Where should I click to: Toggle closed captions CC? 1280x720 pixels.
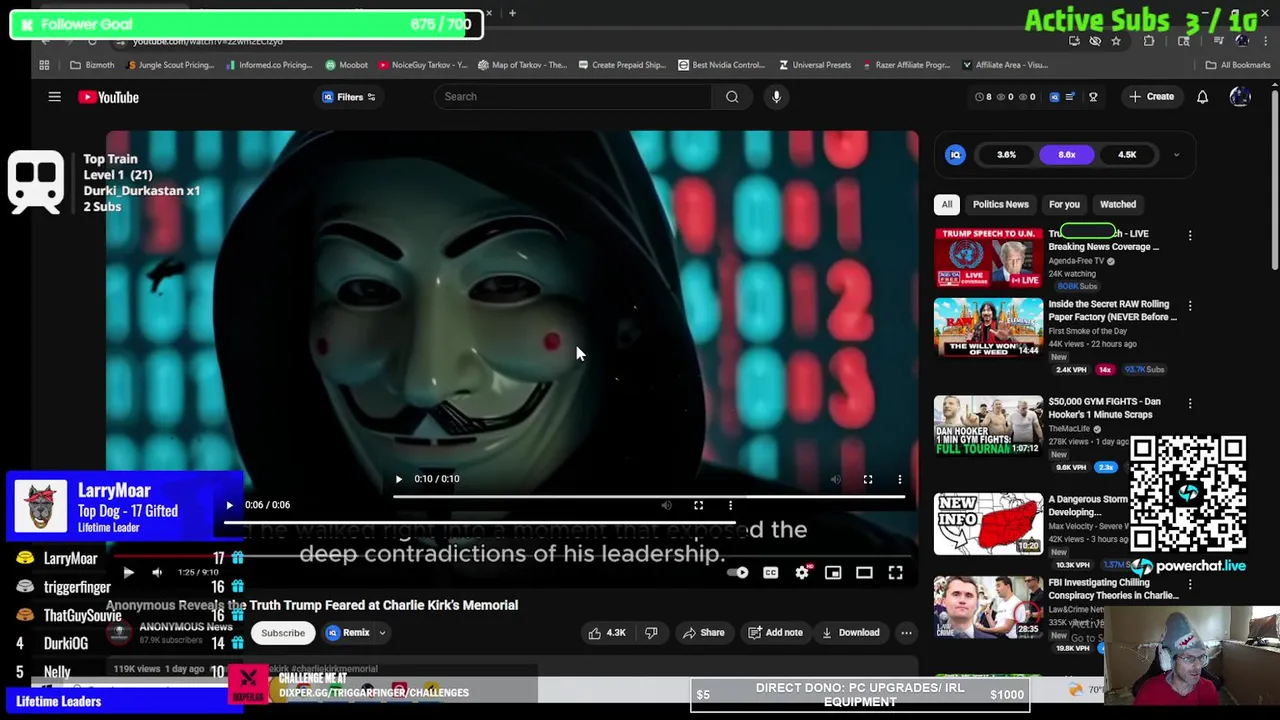770,573
